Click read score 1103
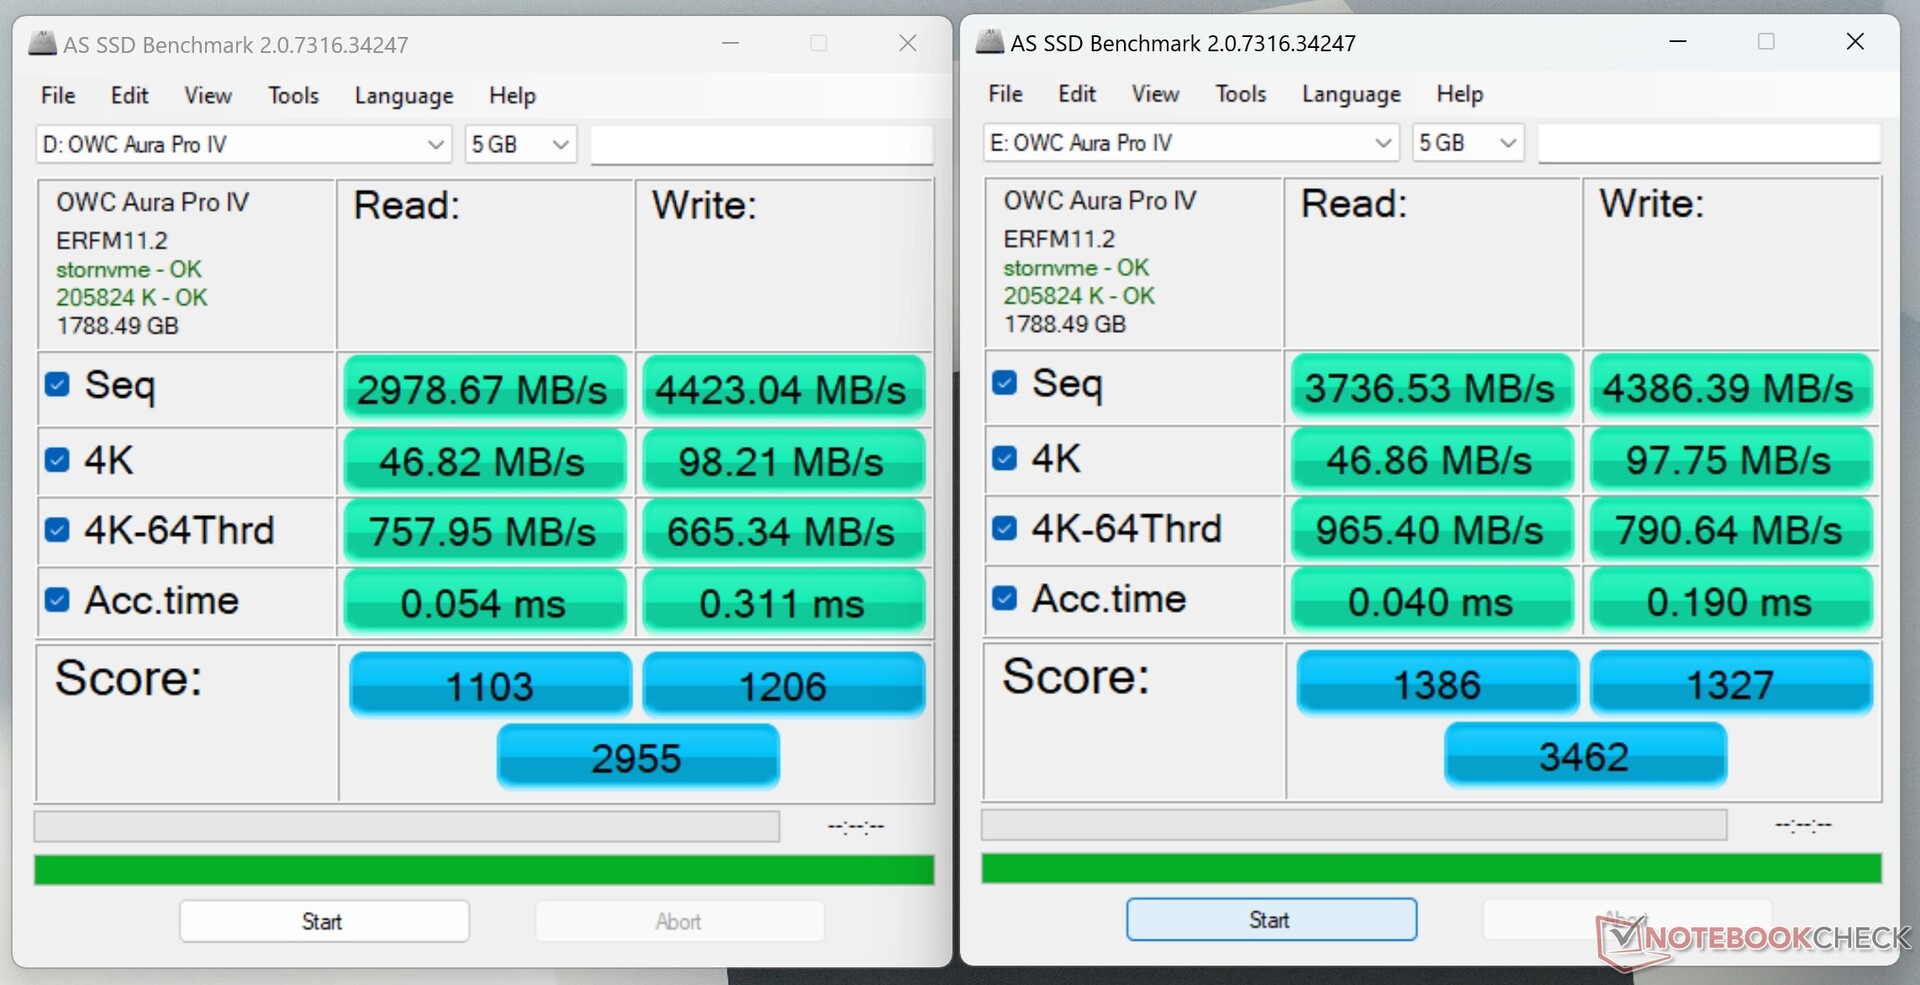 490,684
